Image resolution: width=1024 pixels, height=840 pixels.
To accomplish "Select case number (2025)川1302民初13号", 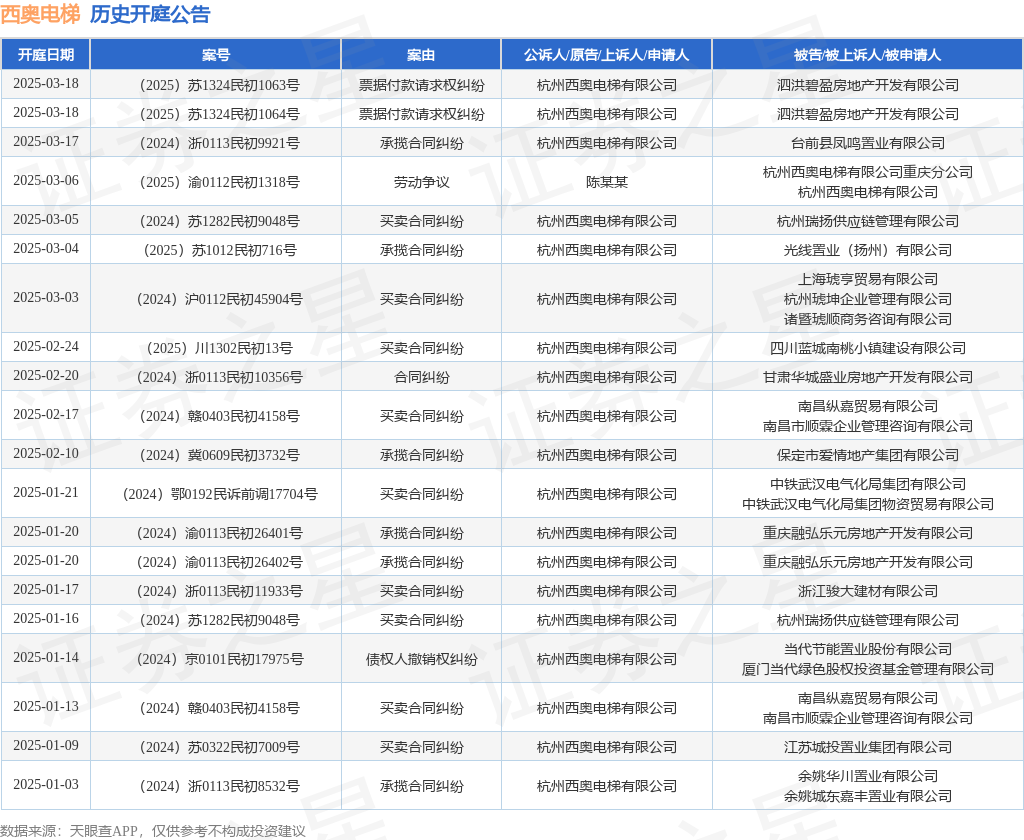I will pyautogui.click(x=219, y=348).
